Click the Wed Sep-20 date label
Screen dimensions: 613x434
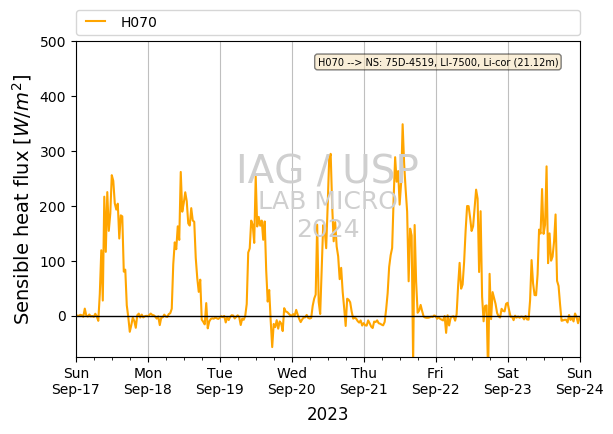click(x=292, y=381)
